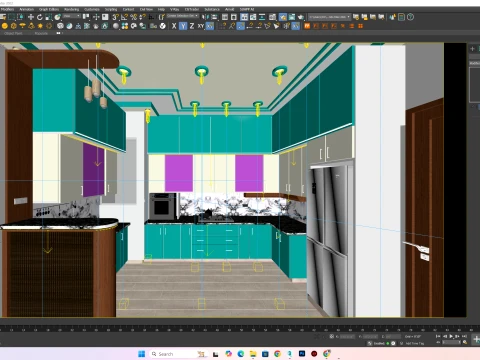Screen dimensions: 480x360
Task: Open the Arnold menu
Action: click(230, 9)
